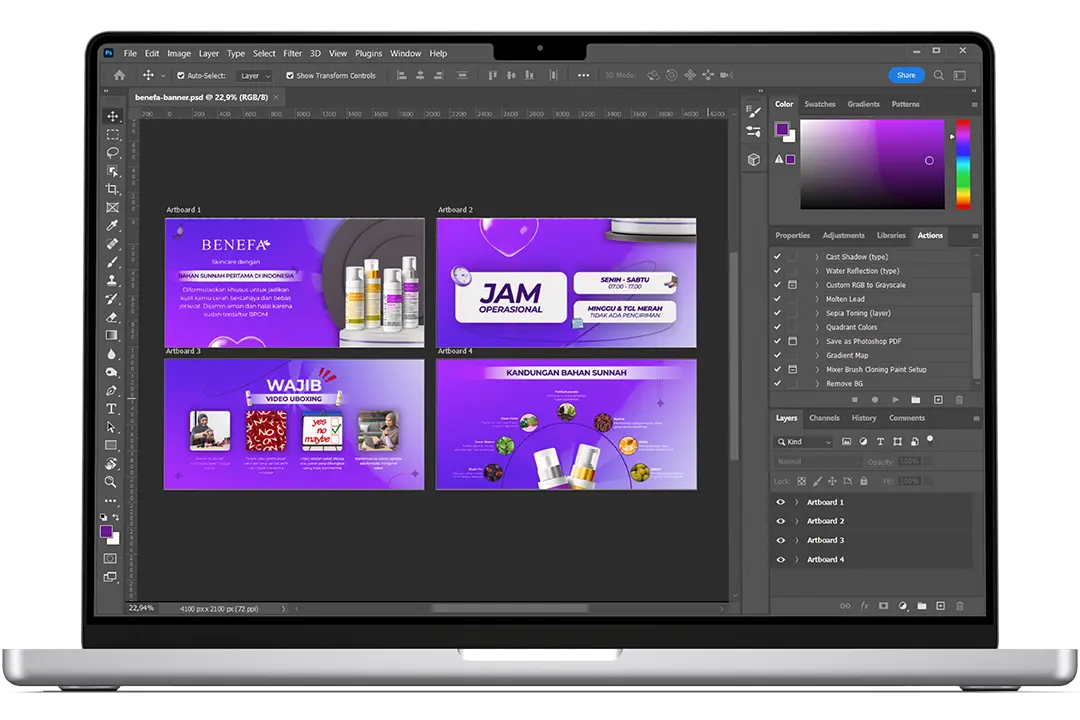This screenshot has width=1080, height=720.
Task: Select the Move tool
Action: coord(112,117)
